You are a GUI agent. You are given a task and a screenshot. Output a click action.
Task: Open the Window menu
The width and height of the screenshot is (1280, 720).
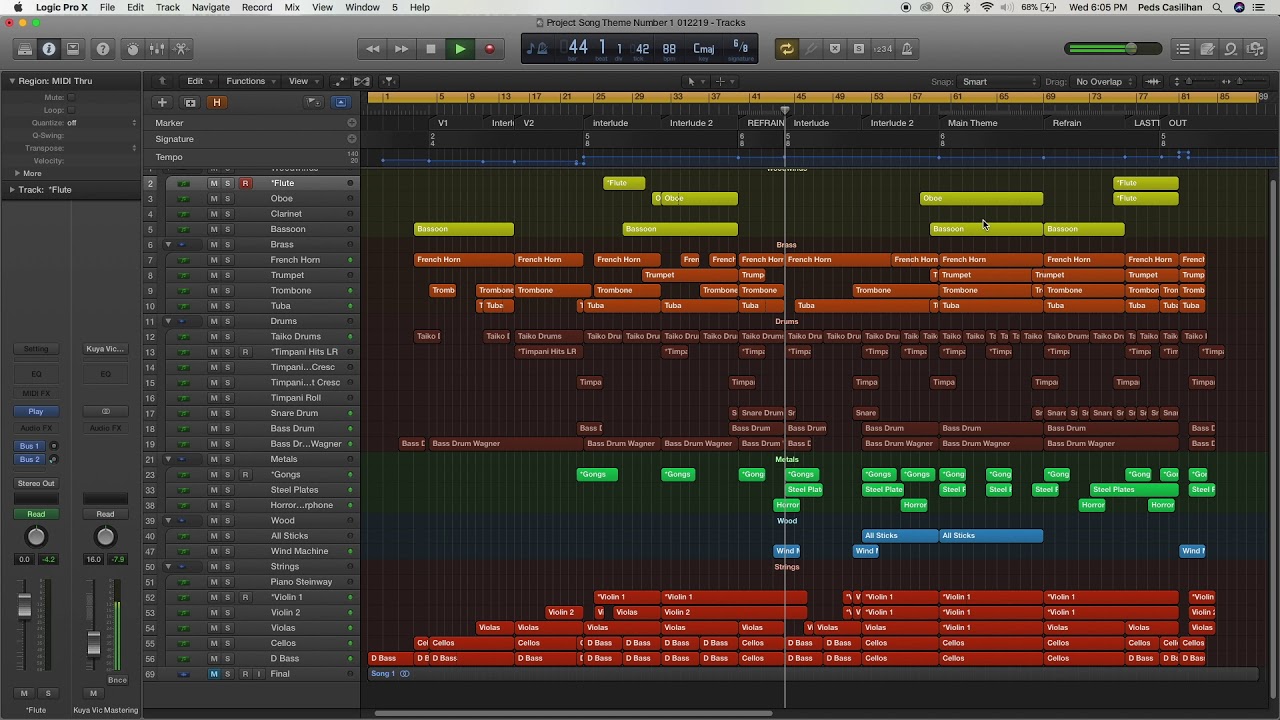tap(362, 7)
